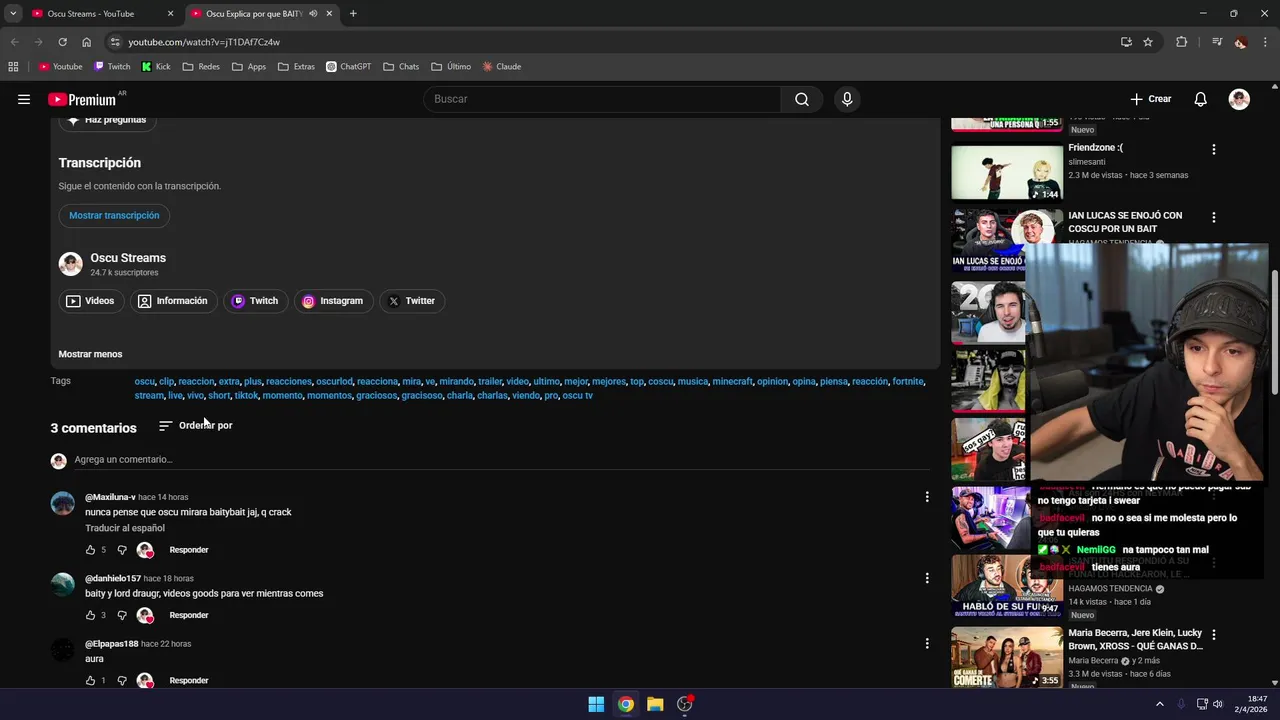Open File Explorer from the taskbar
Image resolution: width=1280 pixels, height=720 pixels.
point(655,704)
